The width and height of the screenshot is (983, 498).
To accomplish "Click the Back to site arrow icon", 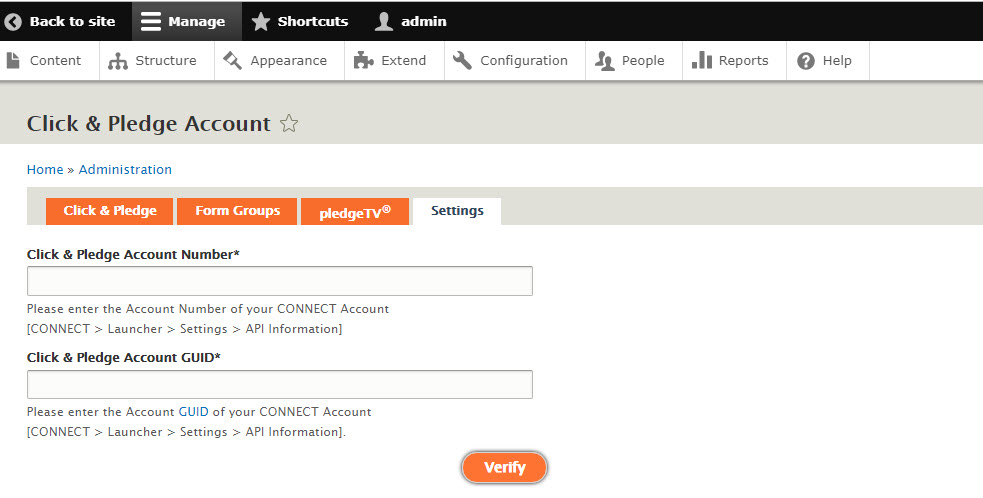I will [x=13, y=21].
